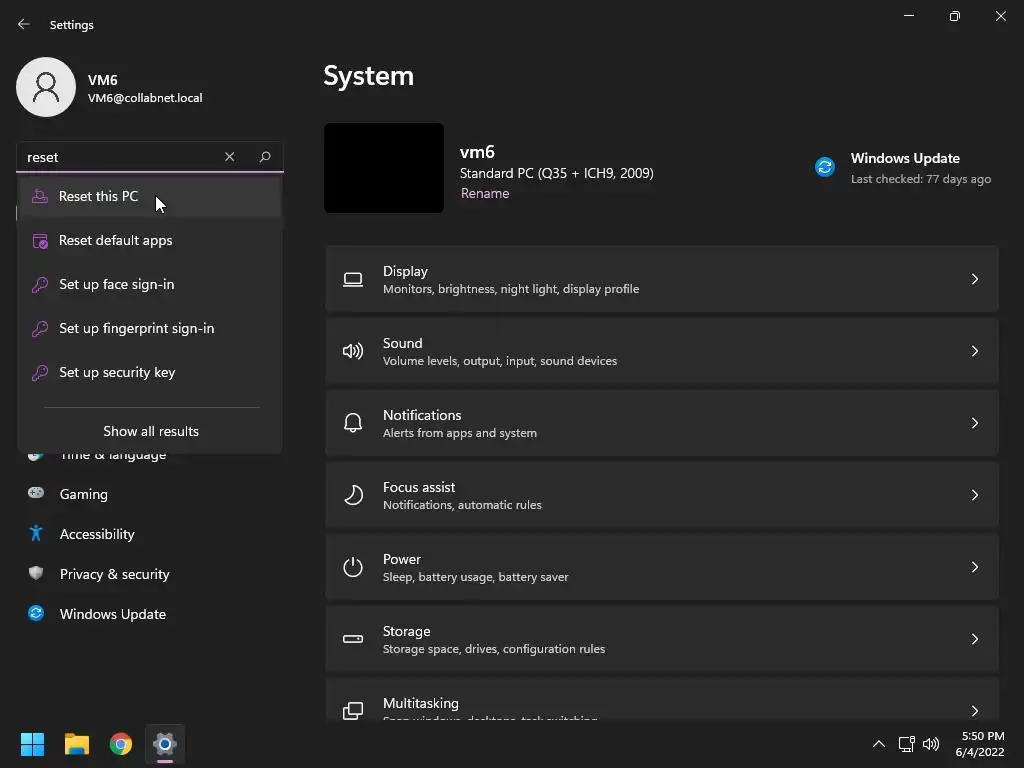
Task: Click the Storage row title text
Action: pyautogui.click(x=406, y=632)
